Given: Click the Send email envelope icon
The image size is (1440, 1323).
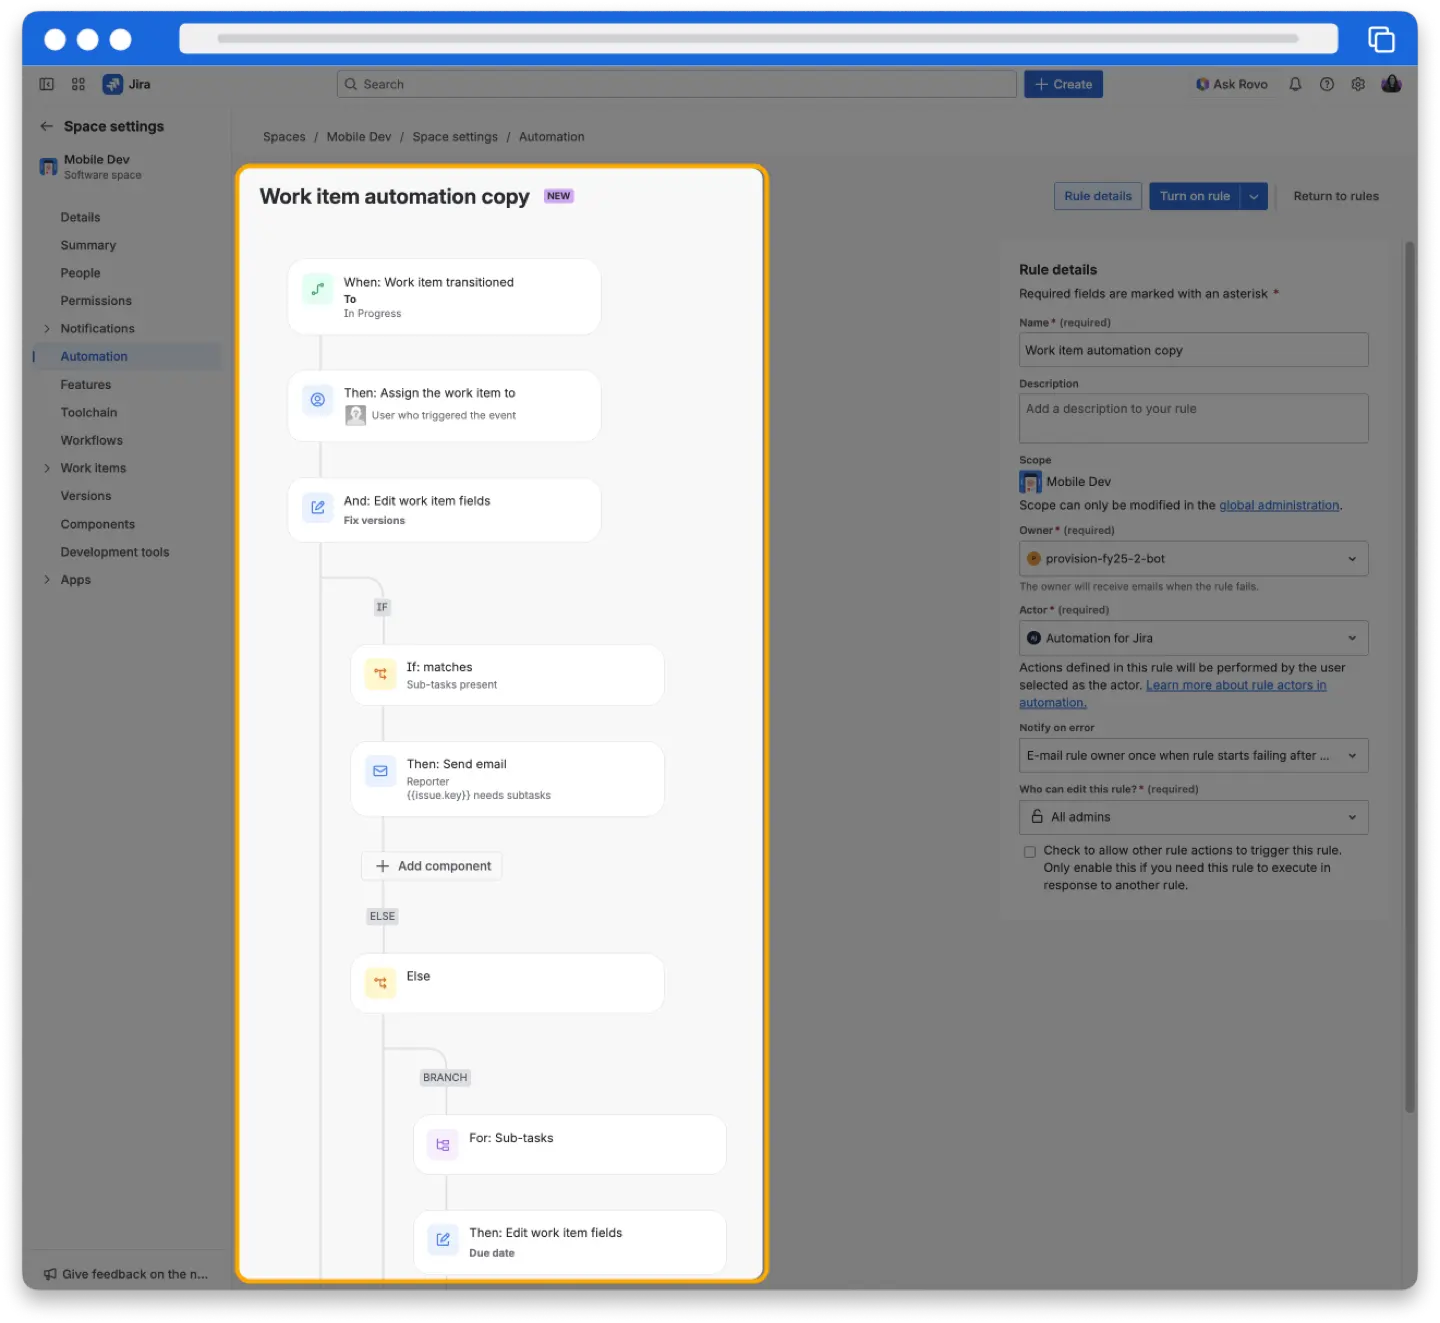Looking at the screenshot, I should [380, 771].
